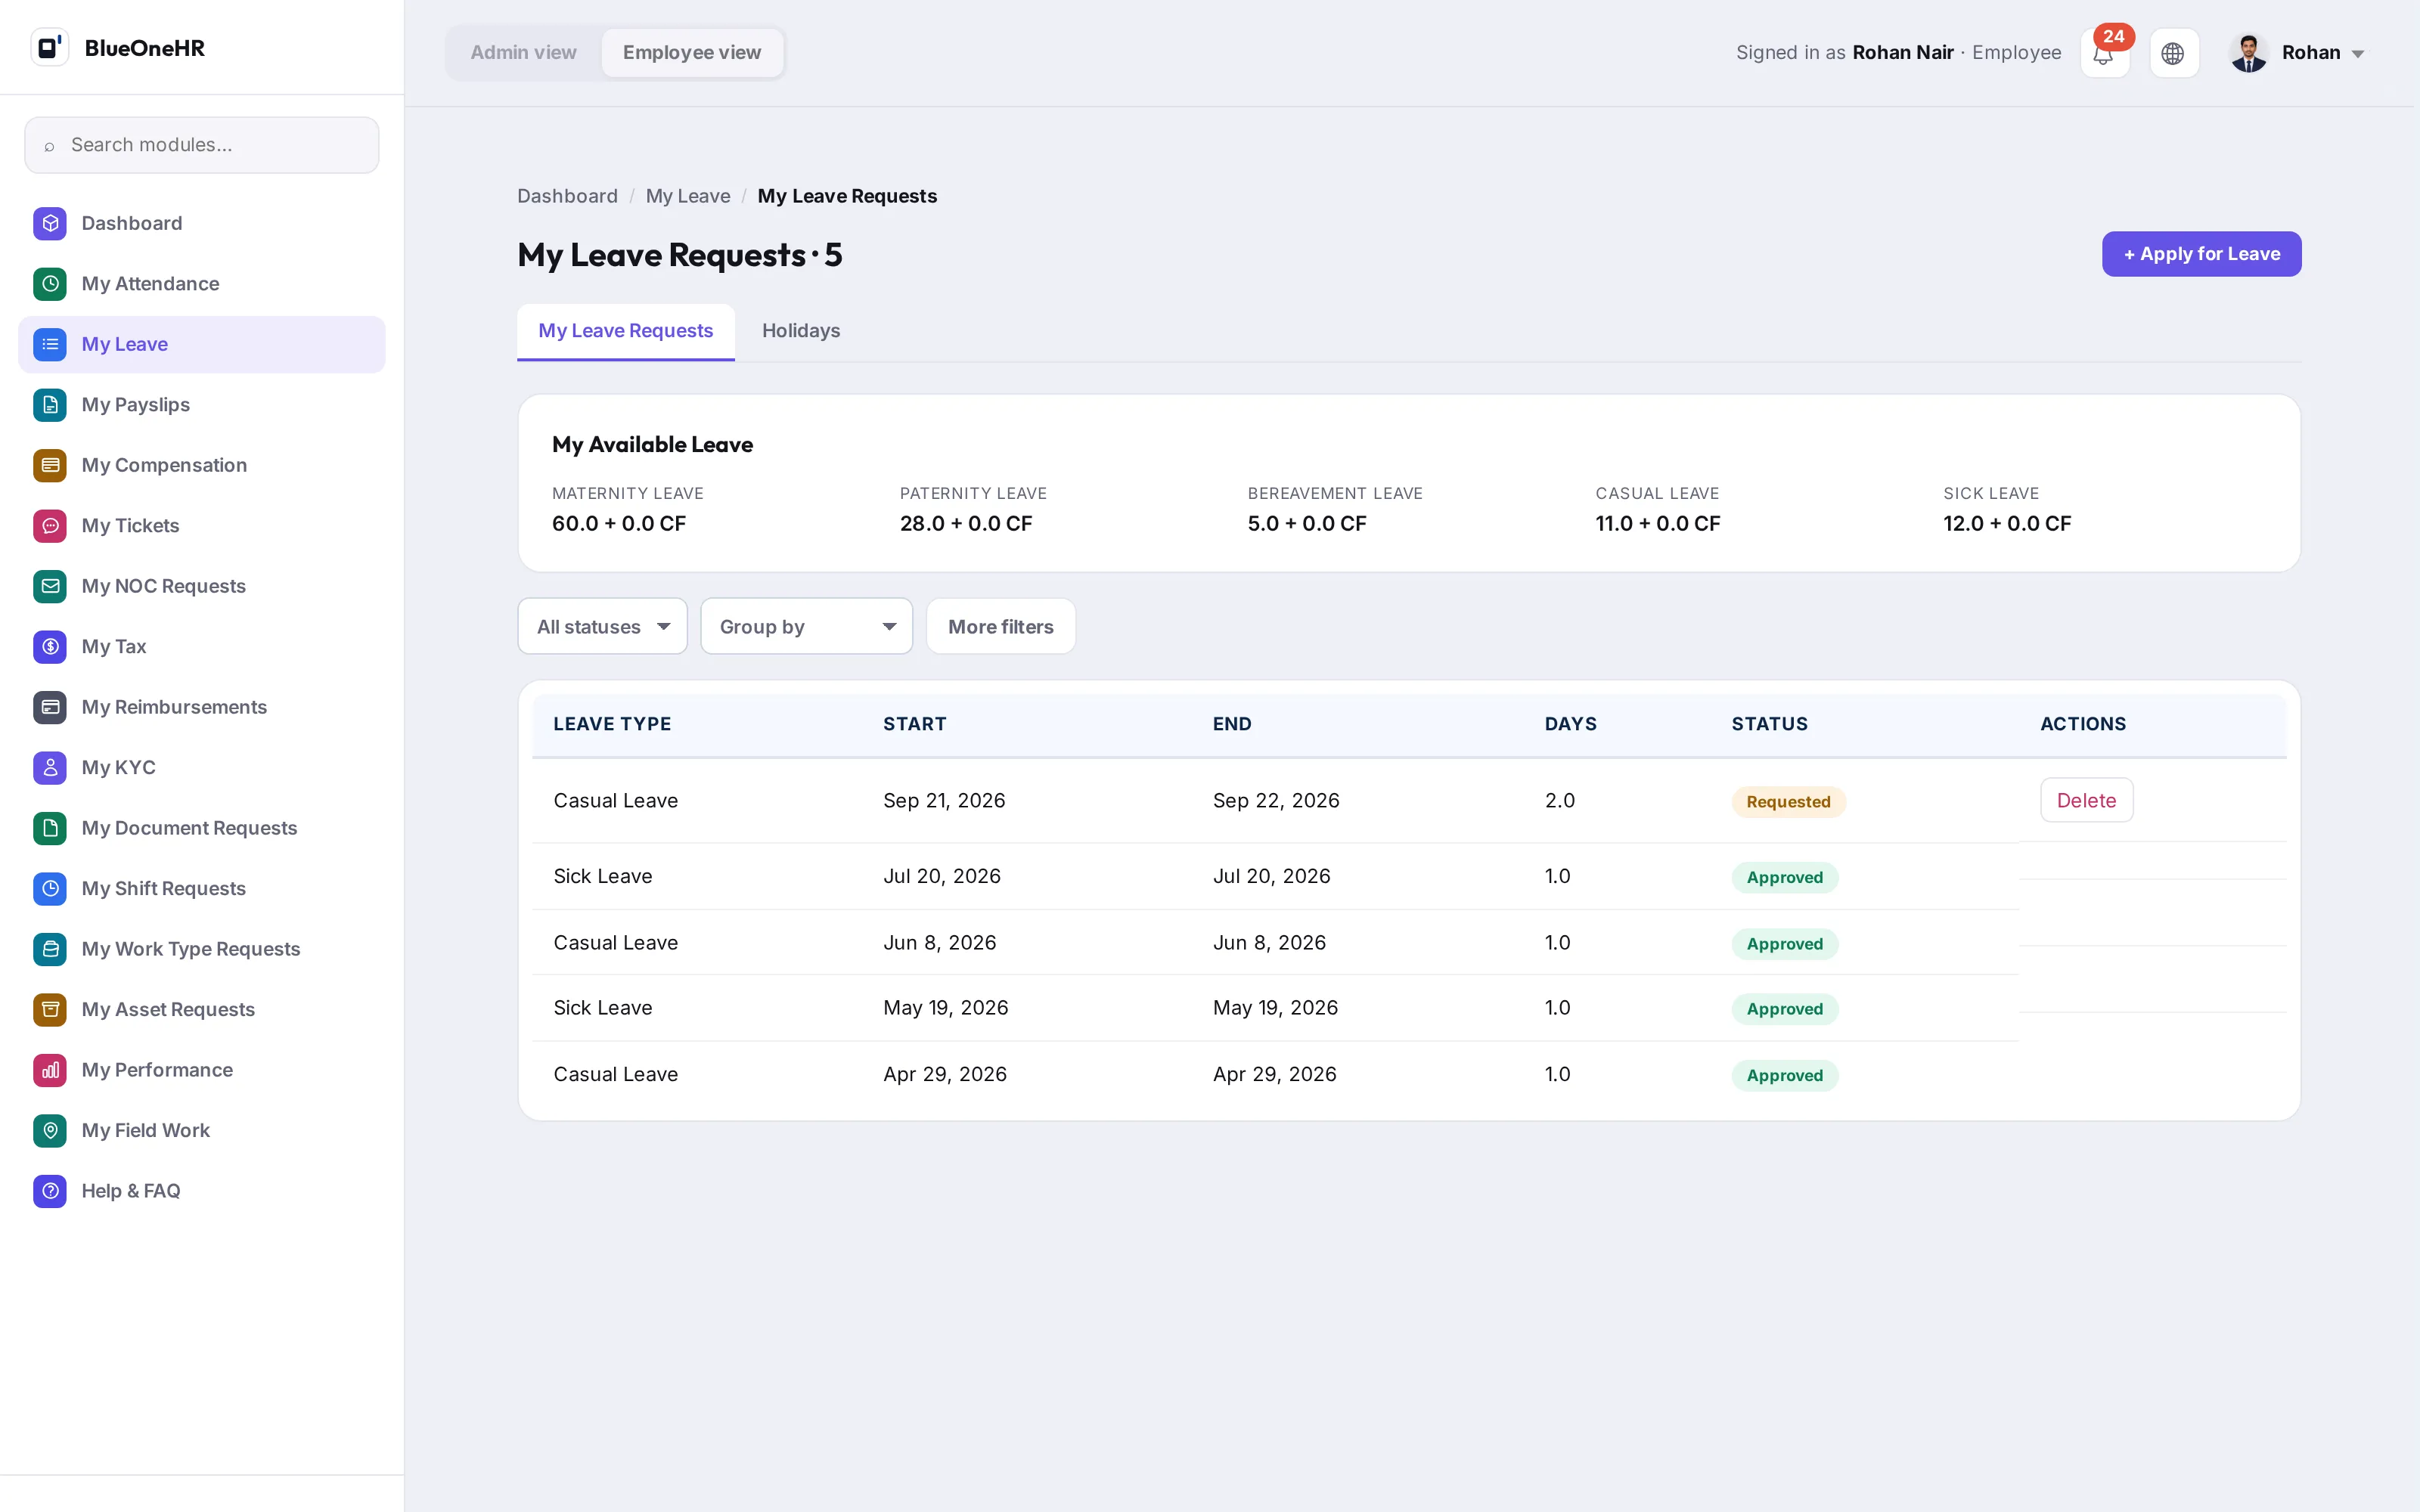Click the Help & FAQ question icon
Screen dimensions: 2420x1512
tap(50, 1191)
